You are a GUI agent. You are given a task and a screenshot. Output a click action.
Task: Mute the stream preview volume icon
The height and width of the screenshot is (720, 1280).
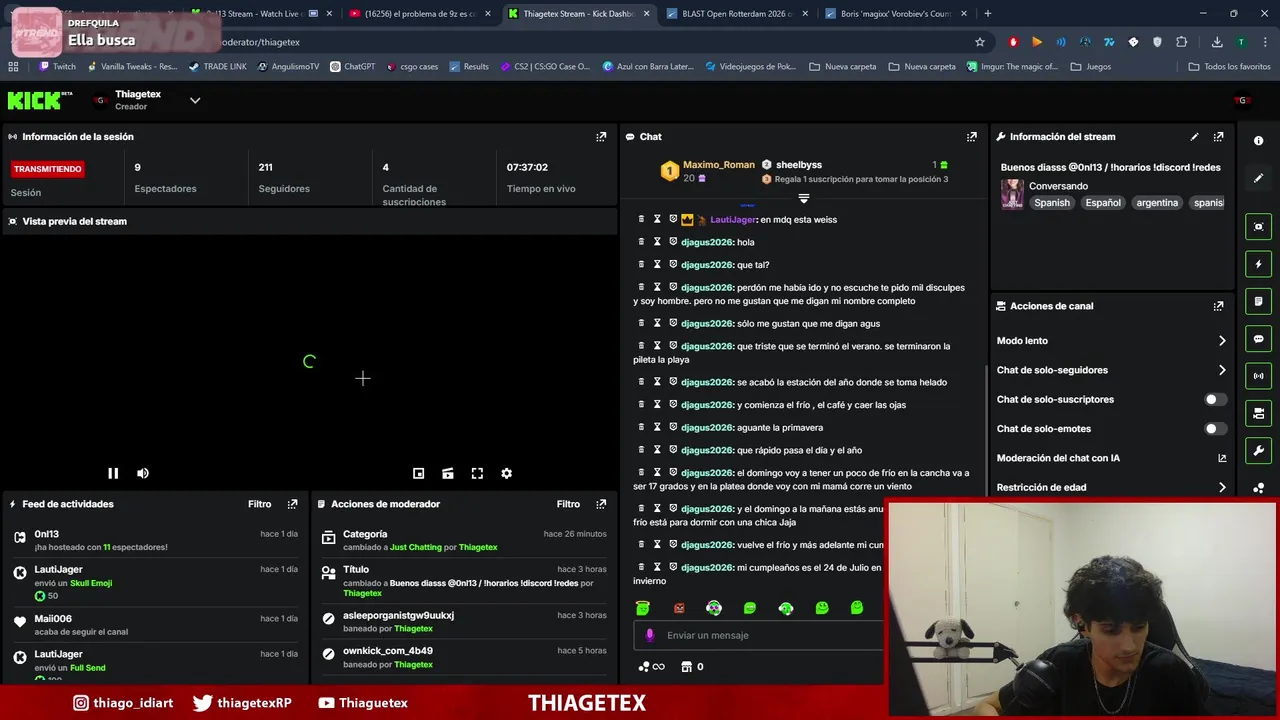click(x=143, y=473)
